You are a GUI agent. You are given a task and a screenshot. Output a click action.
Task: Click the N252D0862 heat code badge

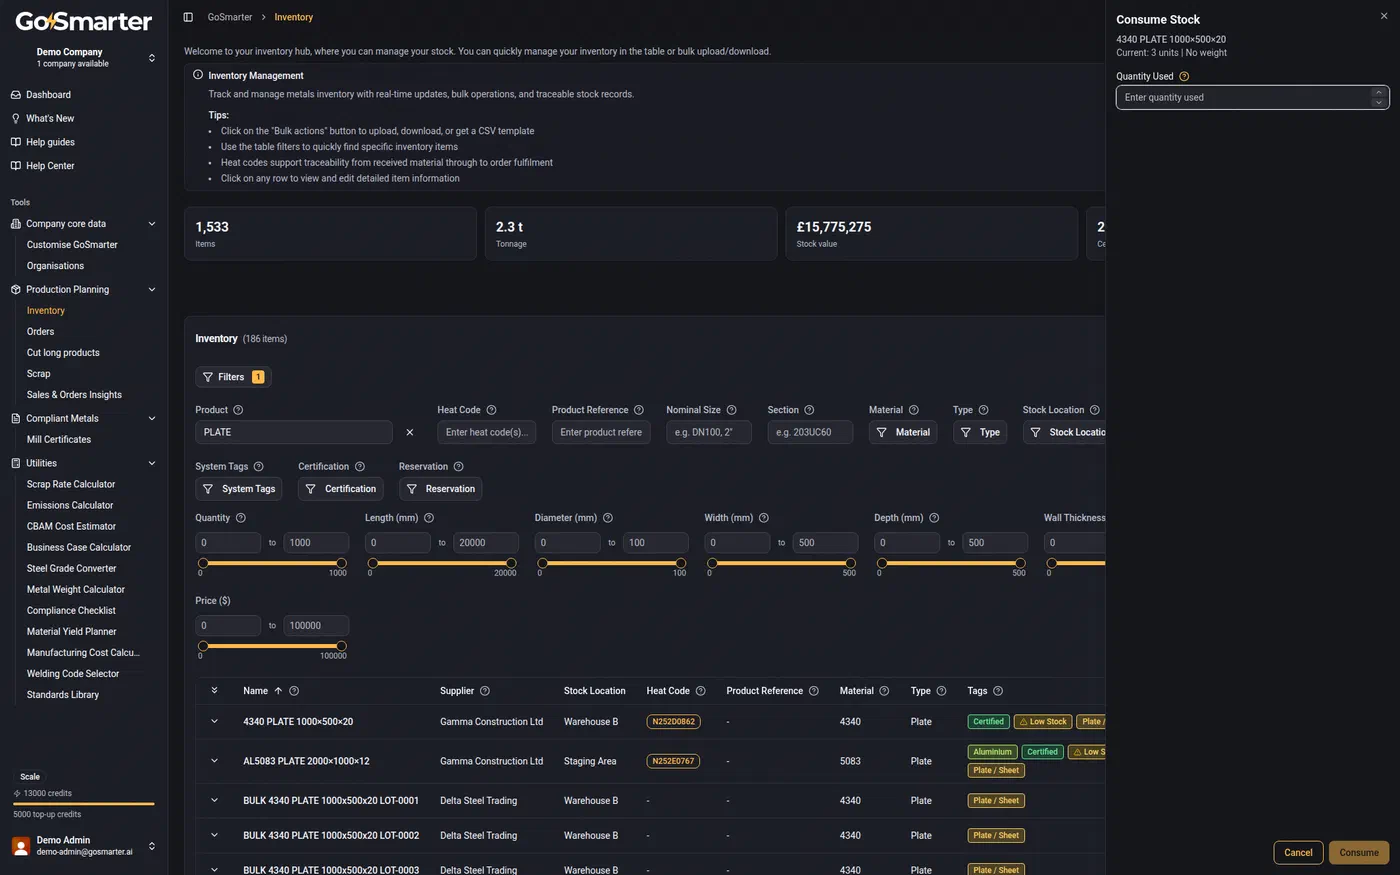(x=673, y=721)
